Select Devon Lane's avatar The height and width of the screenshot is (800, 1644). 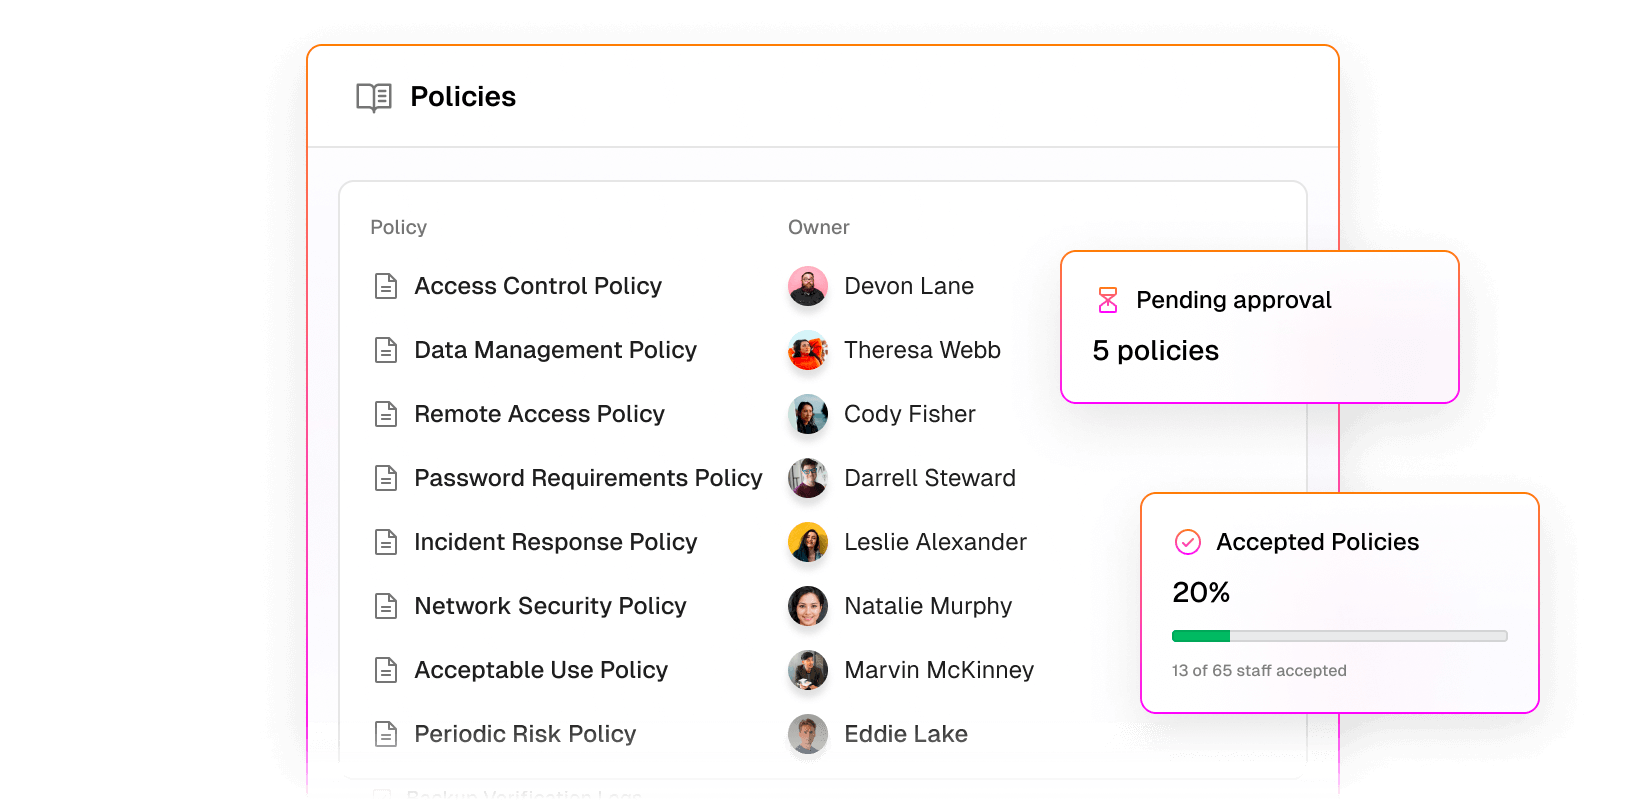(x=808, y=286)
